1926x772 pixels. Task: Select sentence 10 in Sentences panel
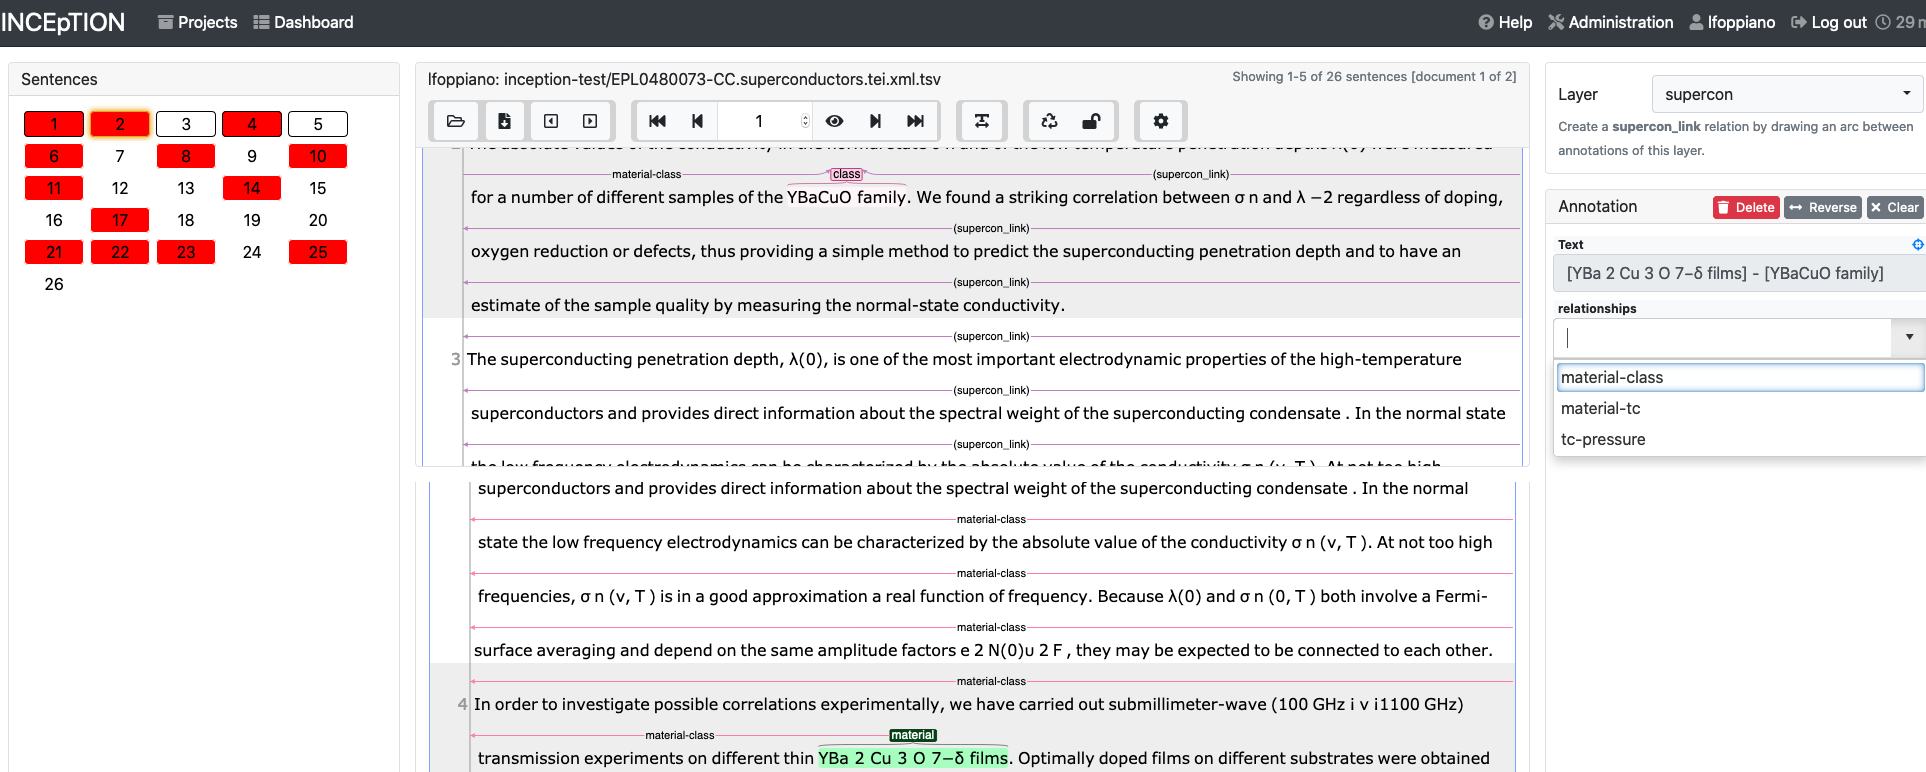[318, 156]
